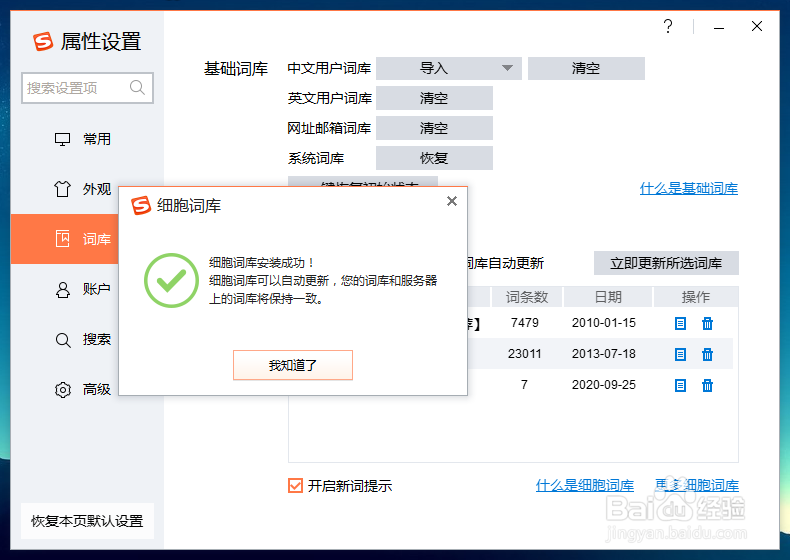
Task: Click the Sogou icon in 细胞词库 dialog
Action: point(141,205)
